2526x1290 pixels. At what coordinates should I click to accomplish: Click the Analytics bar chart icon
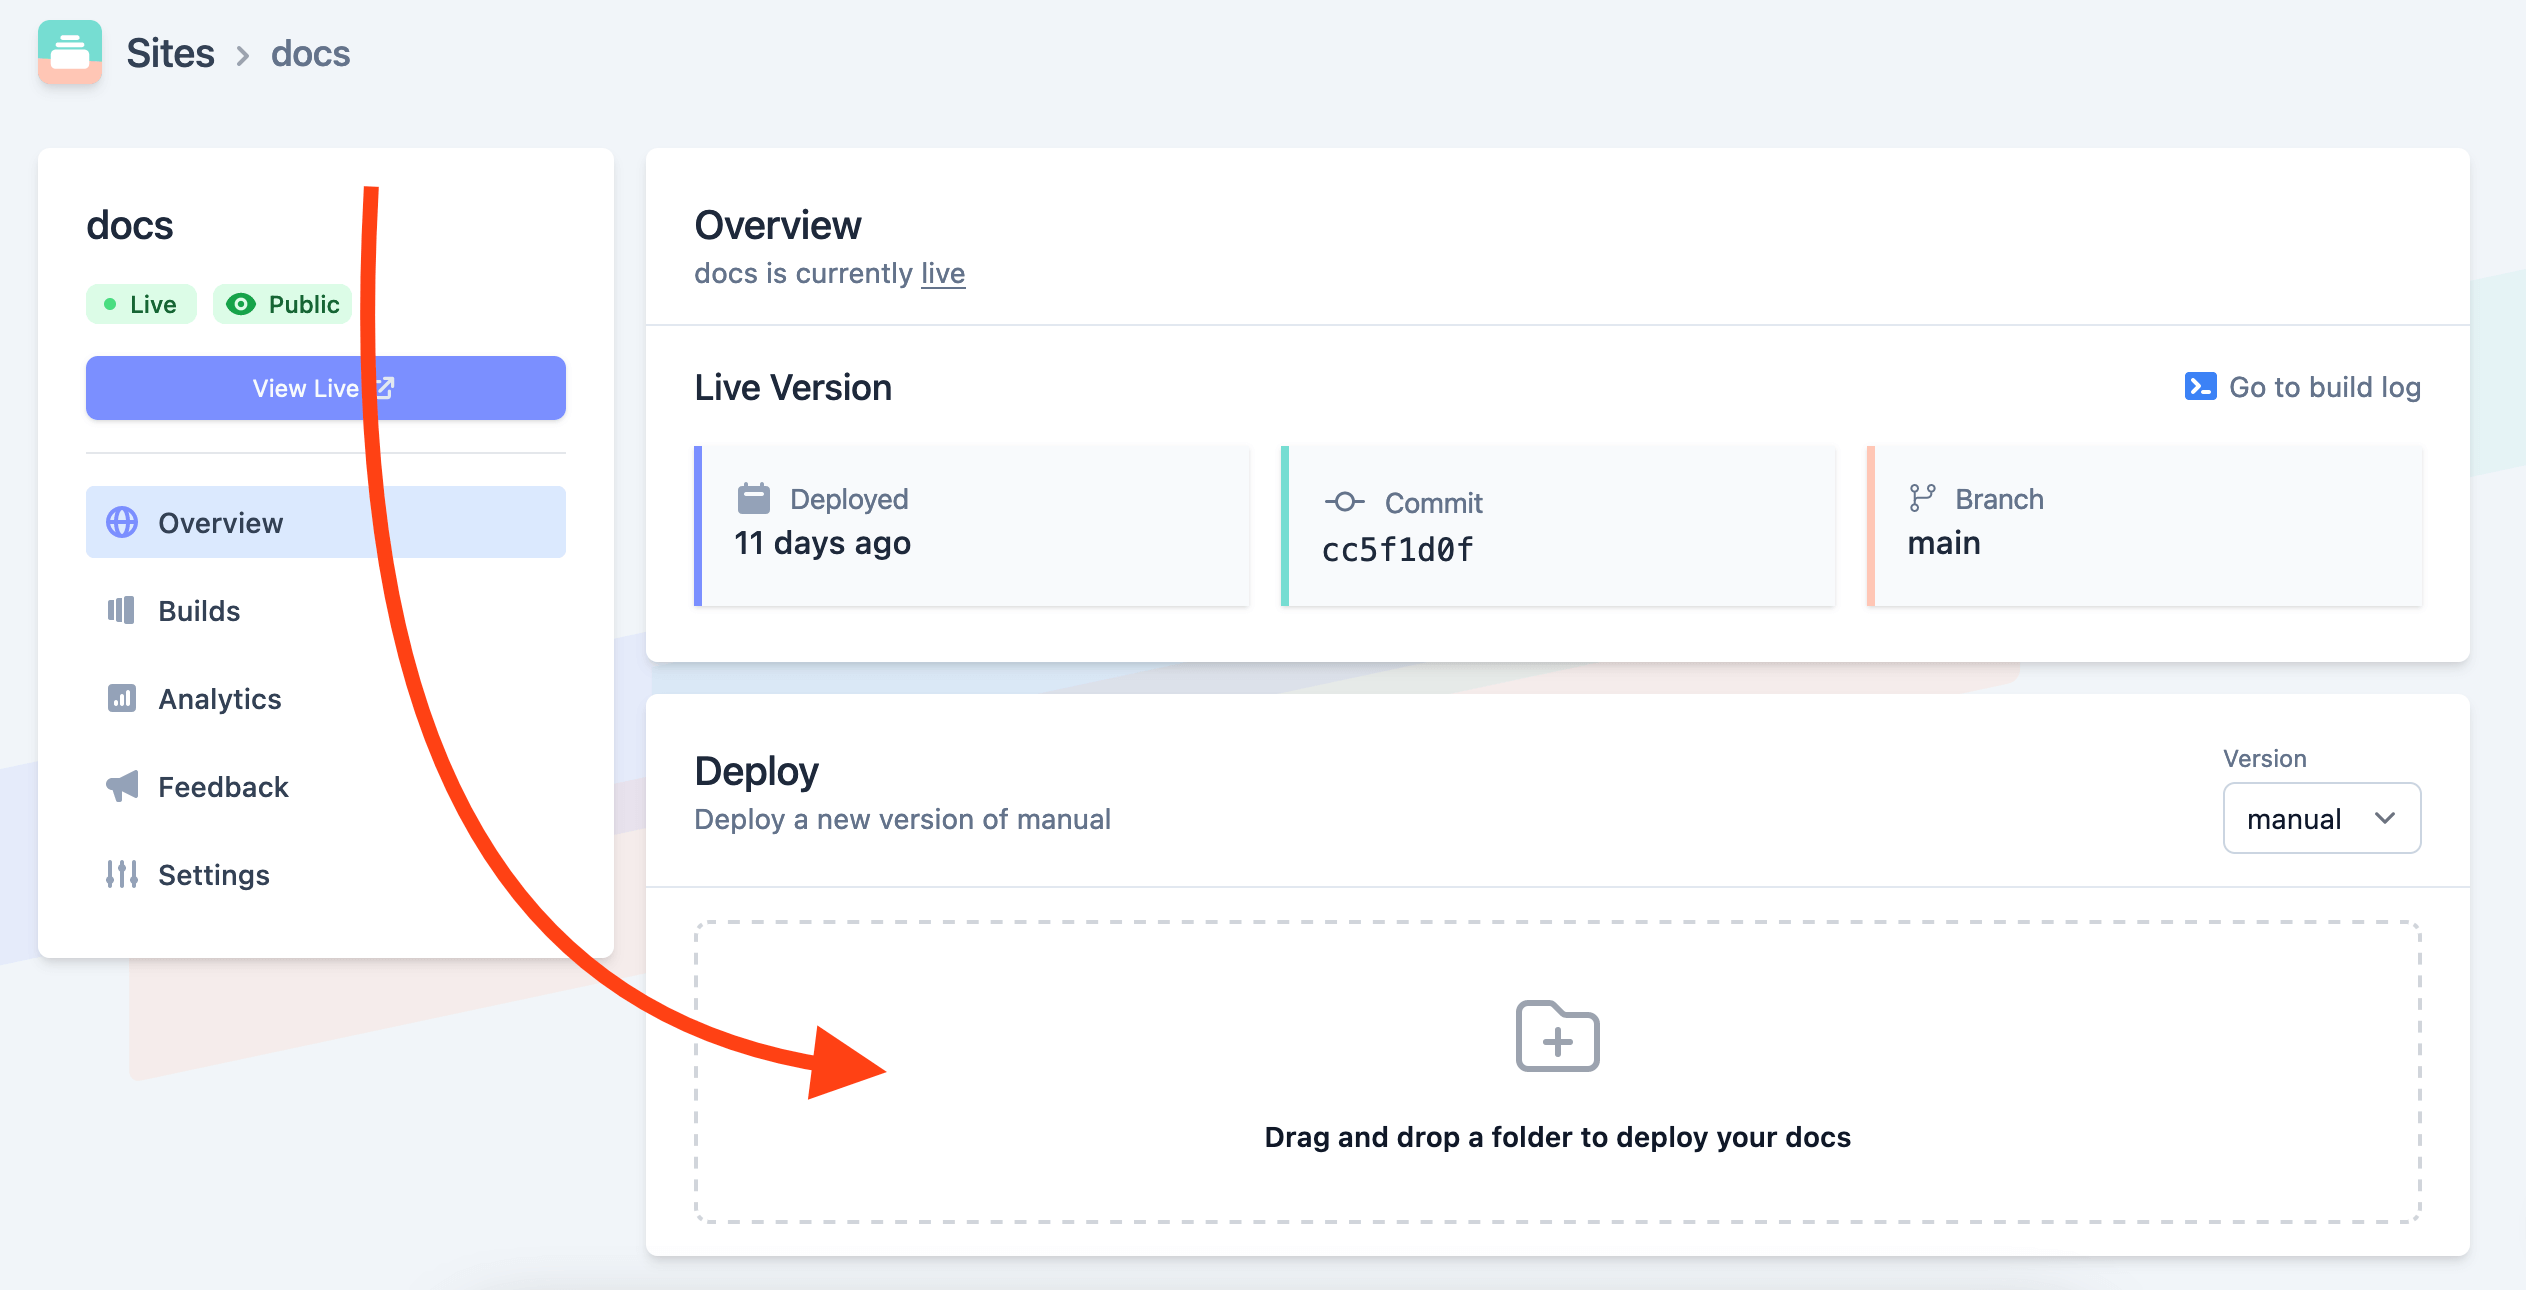coord(121,698)
